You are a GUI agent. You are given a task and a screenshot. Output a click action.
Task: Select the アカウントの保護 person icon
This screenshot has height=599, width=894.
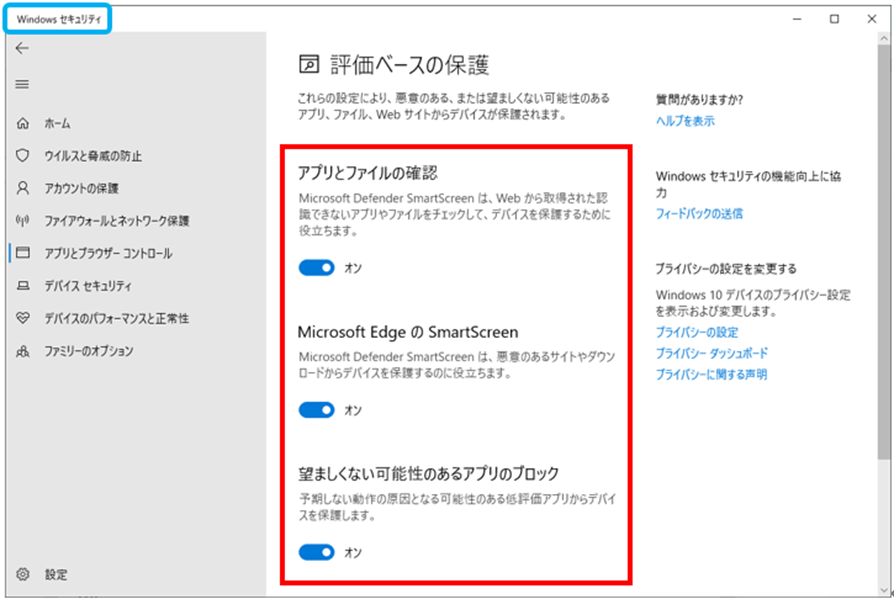[x=22, y=187]
